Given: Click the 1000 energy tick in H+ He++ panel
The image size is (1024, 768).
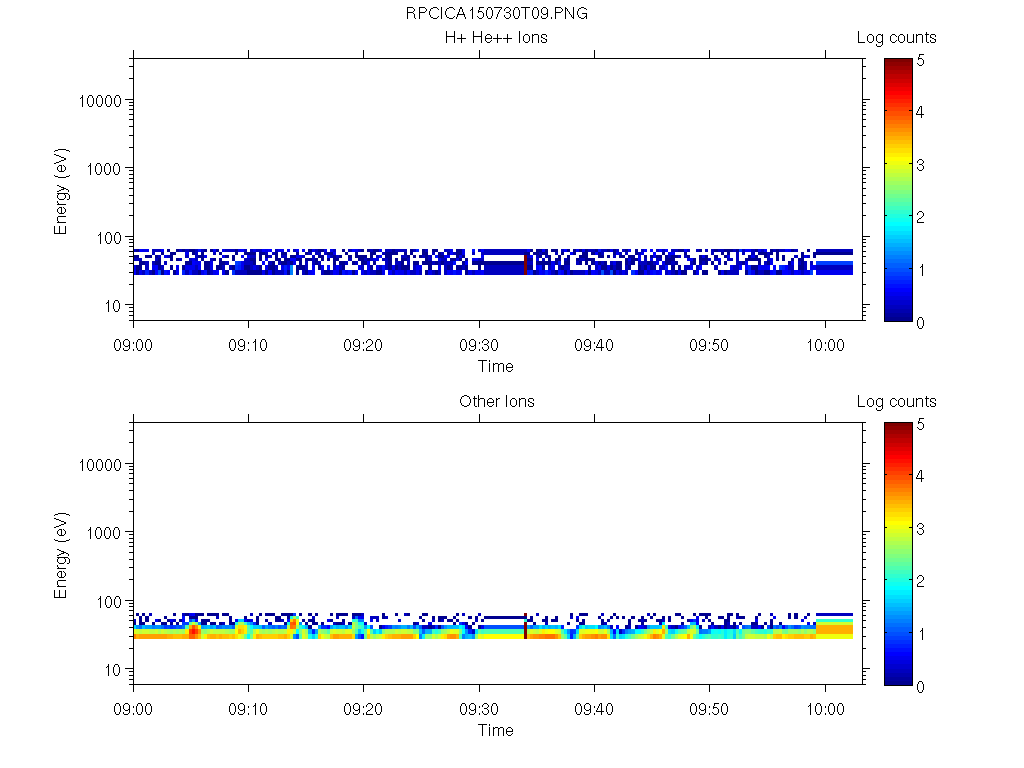Looking at the screenshot, I should tap(104, 169).
